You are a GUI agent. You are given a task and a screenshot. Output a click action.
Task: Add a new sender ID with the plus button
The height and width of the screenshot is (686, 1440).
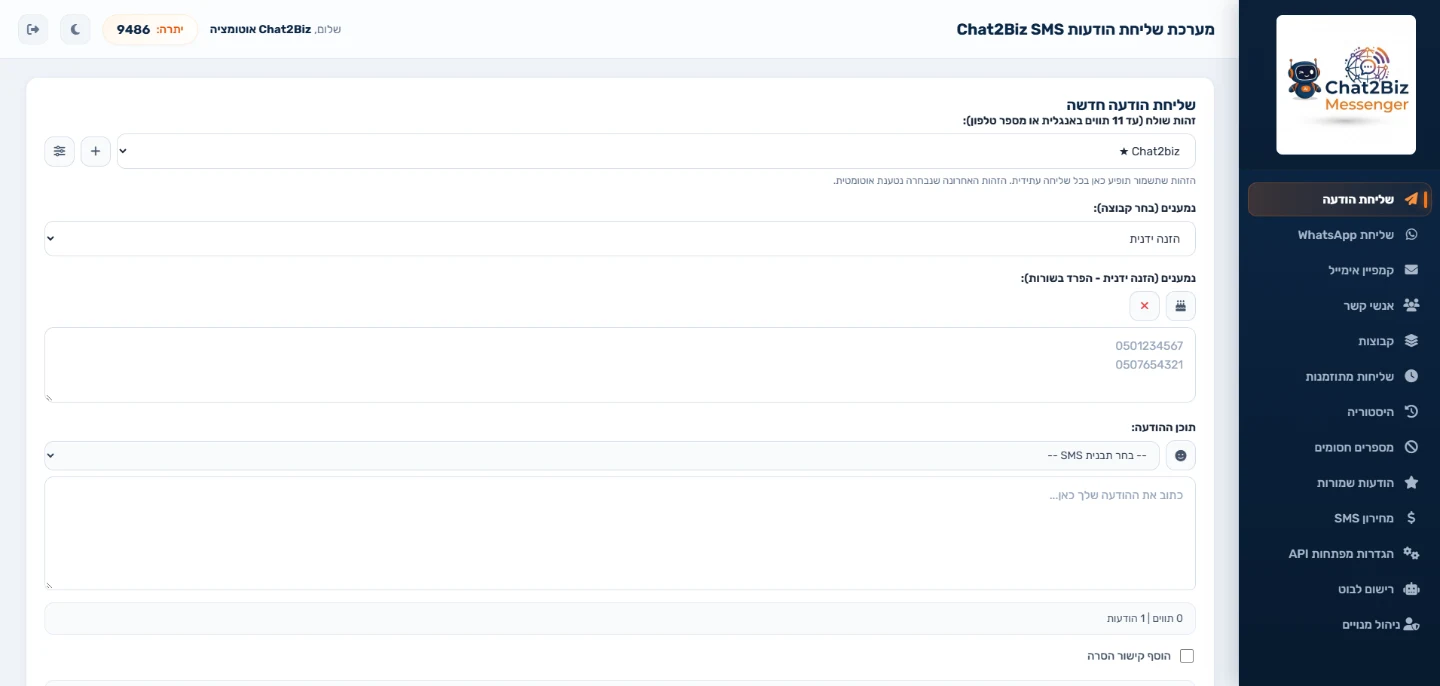[96, 151]
